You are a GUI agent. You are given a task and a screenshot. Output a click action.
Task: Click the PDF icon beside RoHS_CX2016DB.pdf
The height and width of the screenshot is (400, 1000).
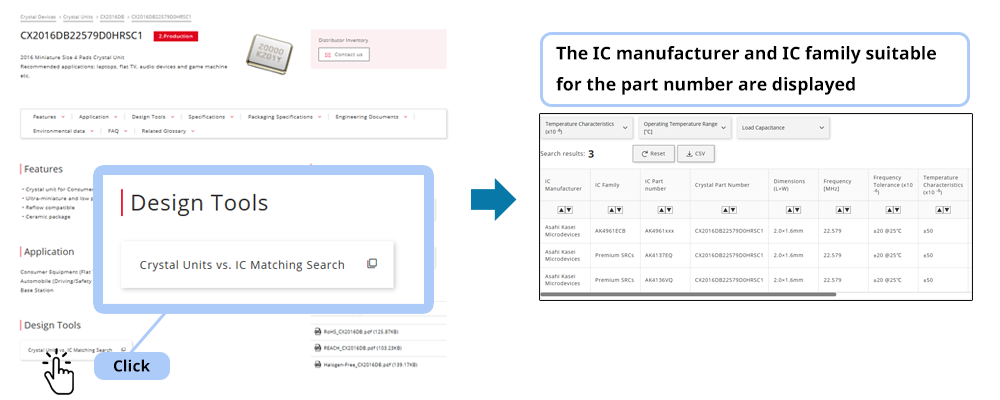(317, 332)
